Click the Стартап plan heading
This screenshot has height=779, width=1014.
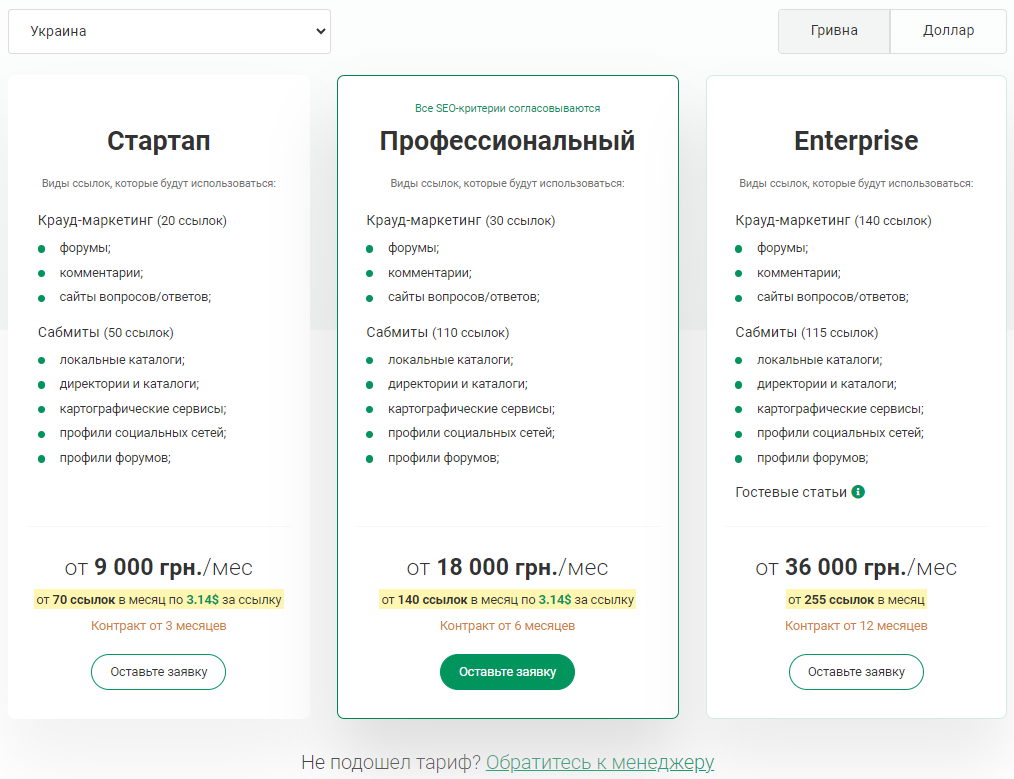pos(159,141)
